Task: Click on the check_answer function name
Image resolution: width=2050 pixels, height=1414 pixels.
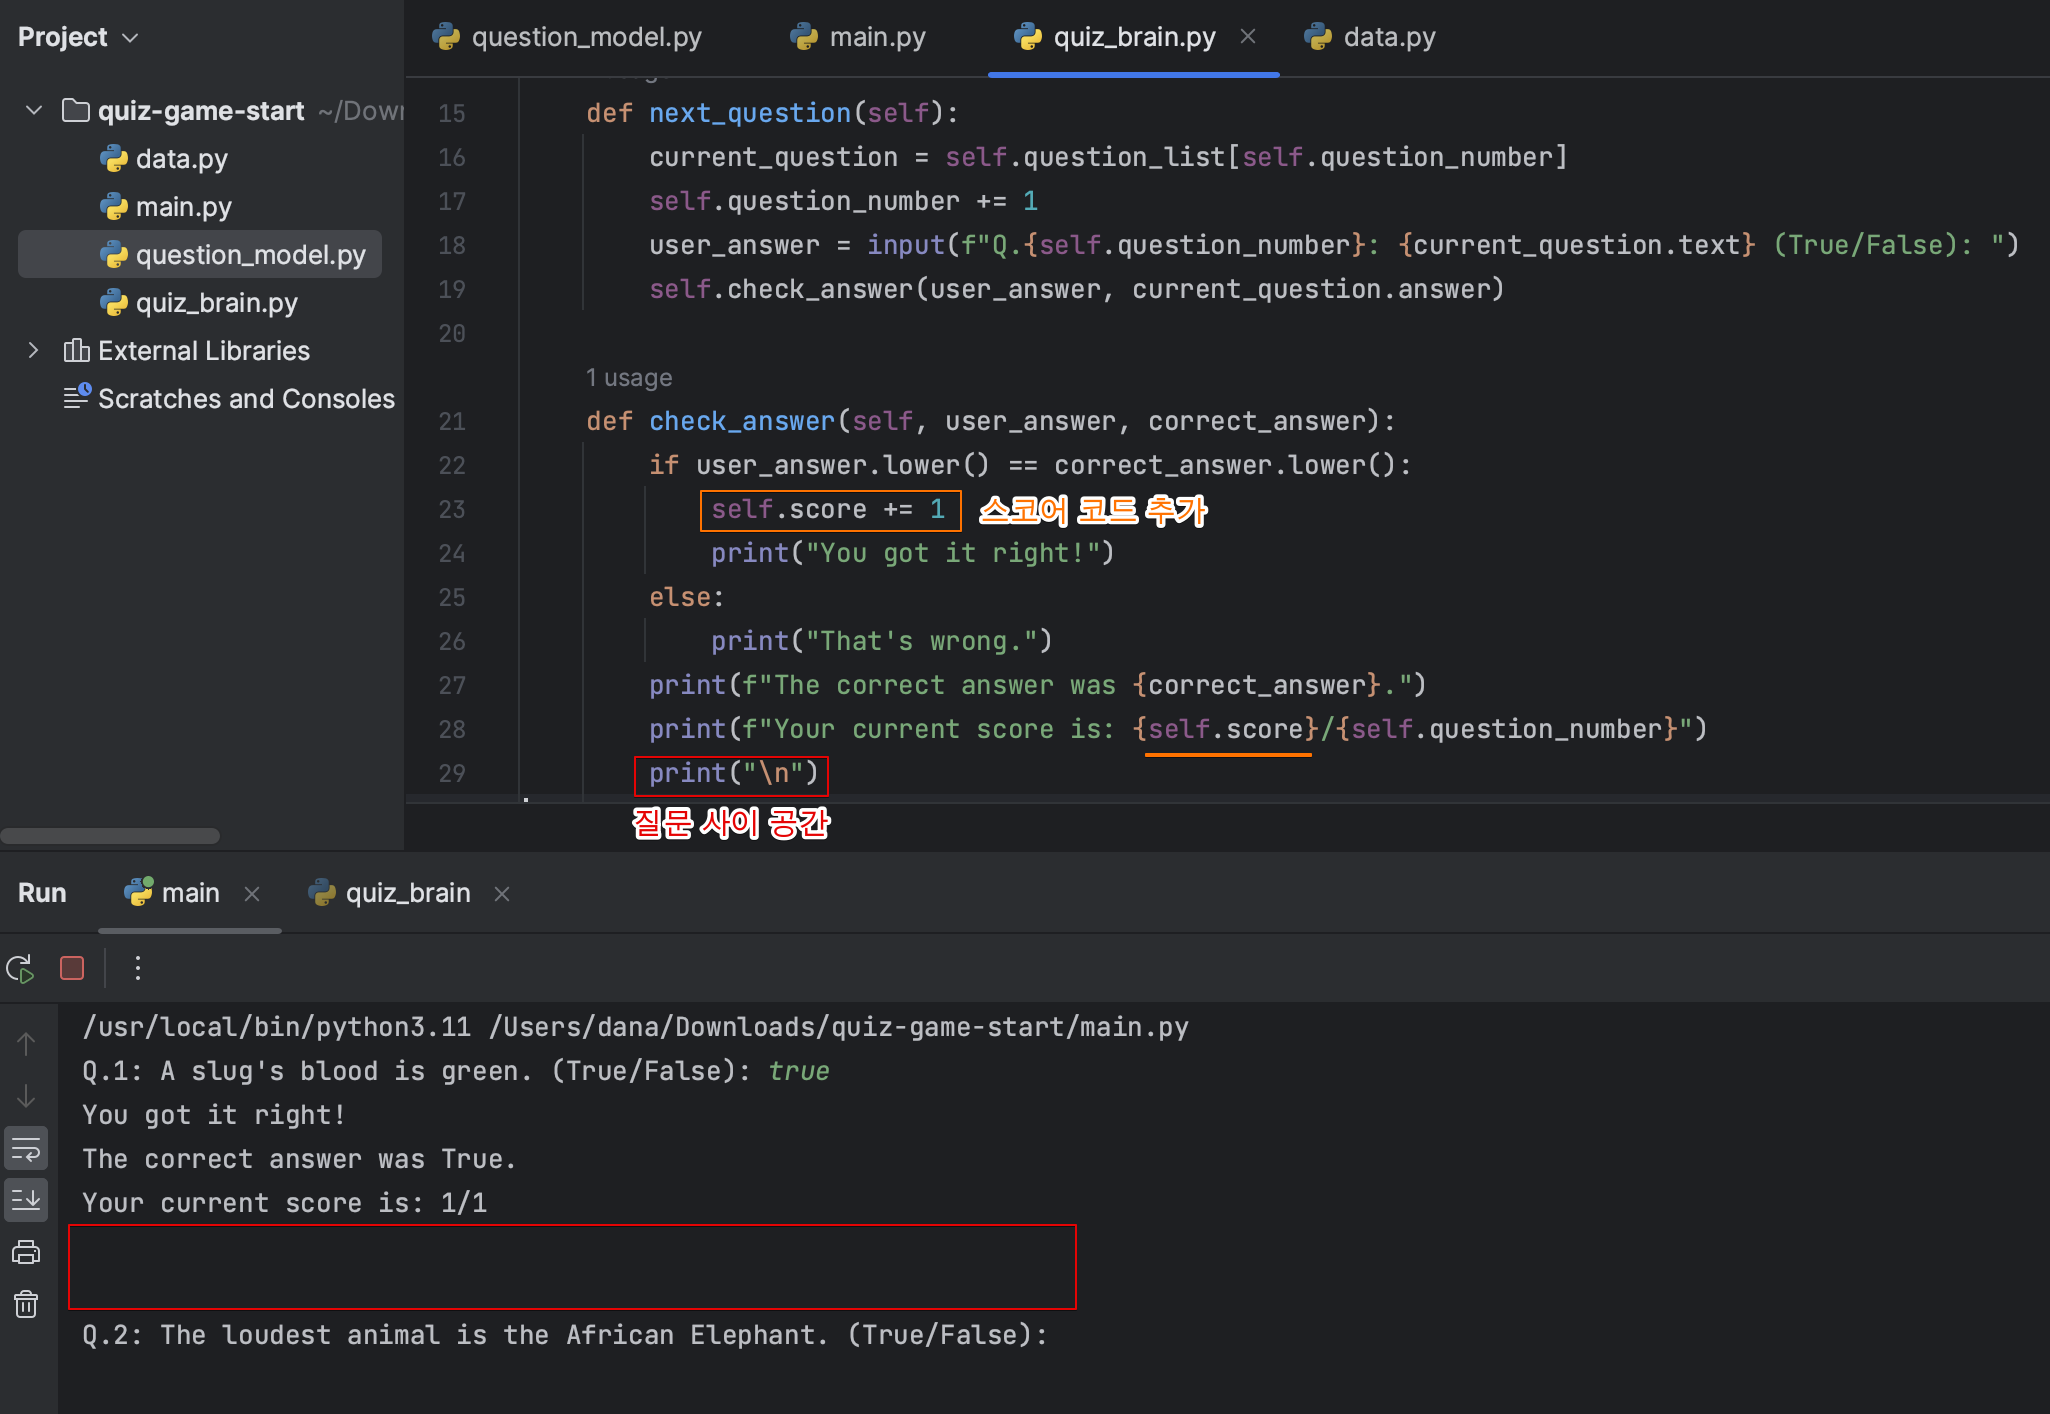Action: point(742,421)
